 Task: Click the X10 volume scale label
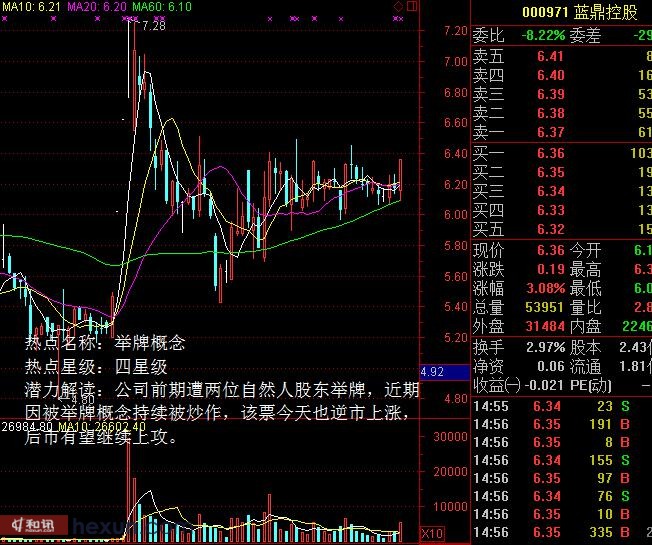(x=432, y=534)
